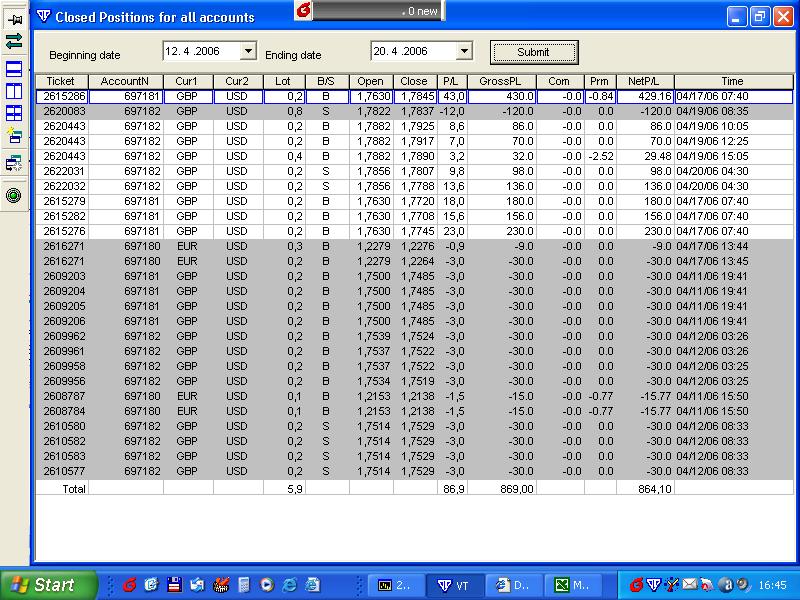800x600 pixels.
Task: Click the green connection status indicator icon
Action: [14, 195]
